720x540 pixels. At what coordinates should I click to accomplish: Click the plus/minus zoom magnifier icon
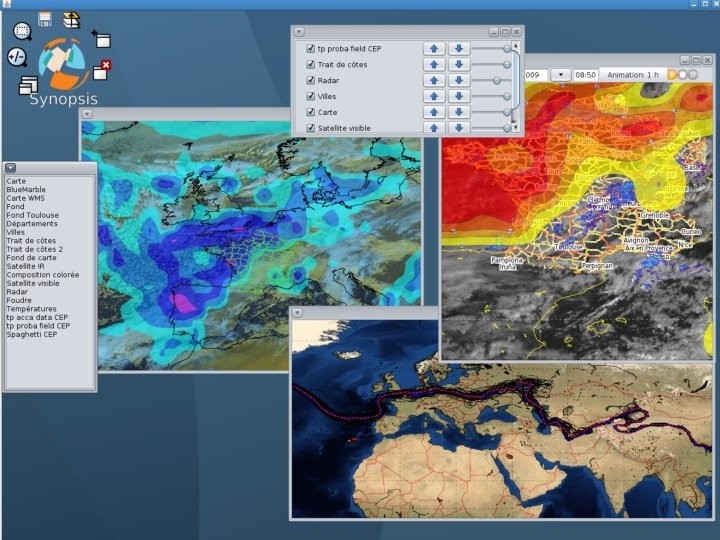(17, 57)
